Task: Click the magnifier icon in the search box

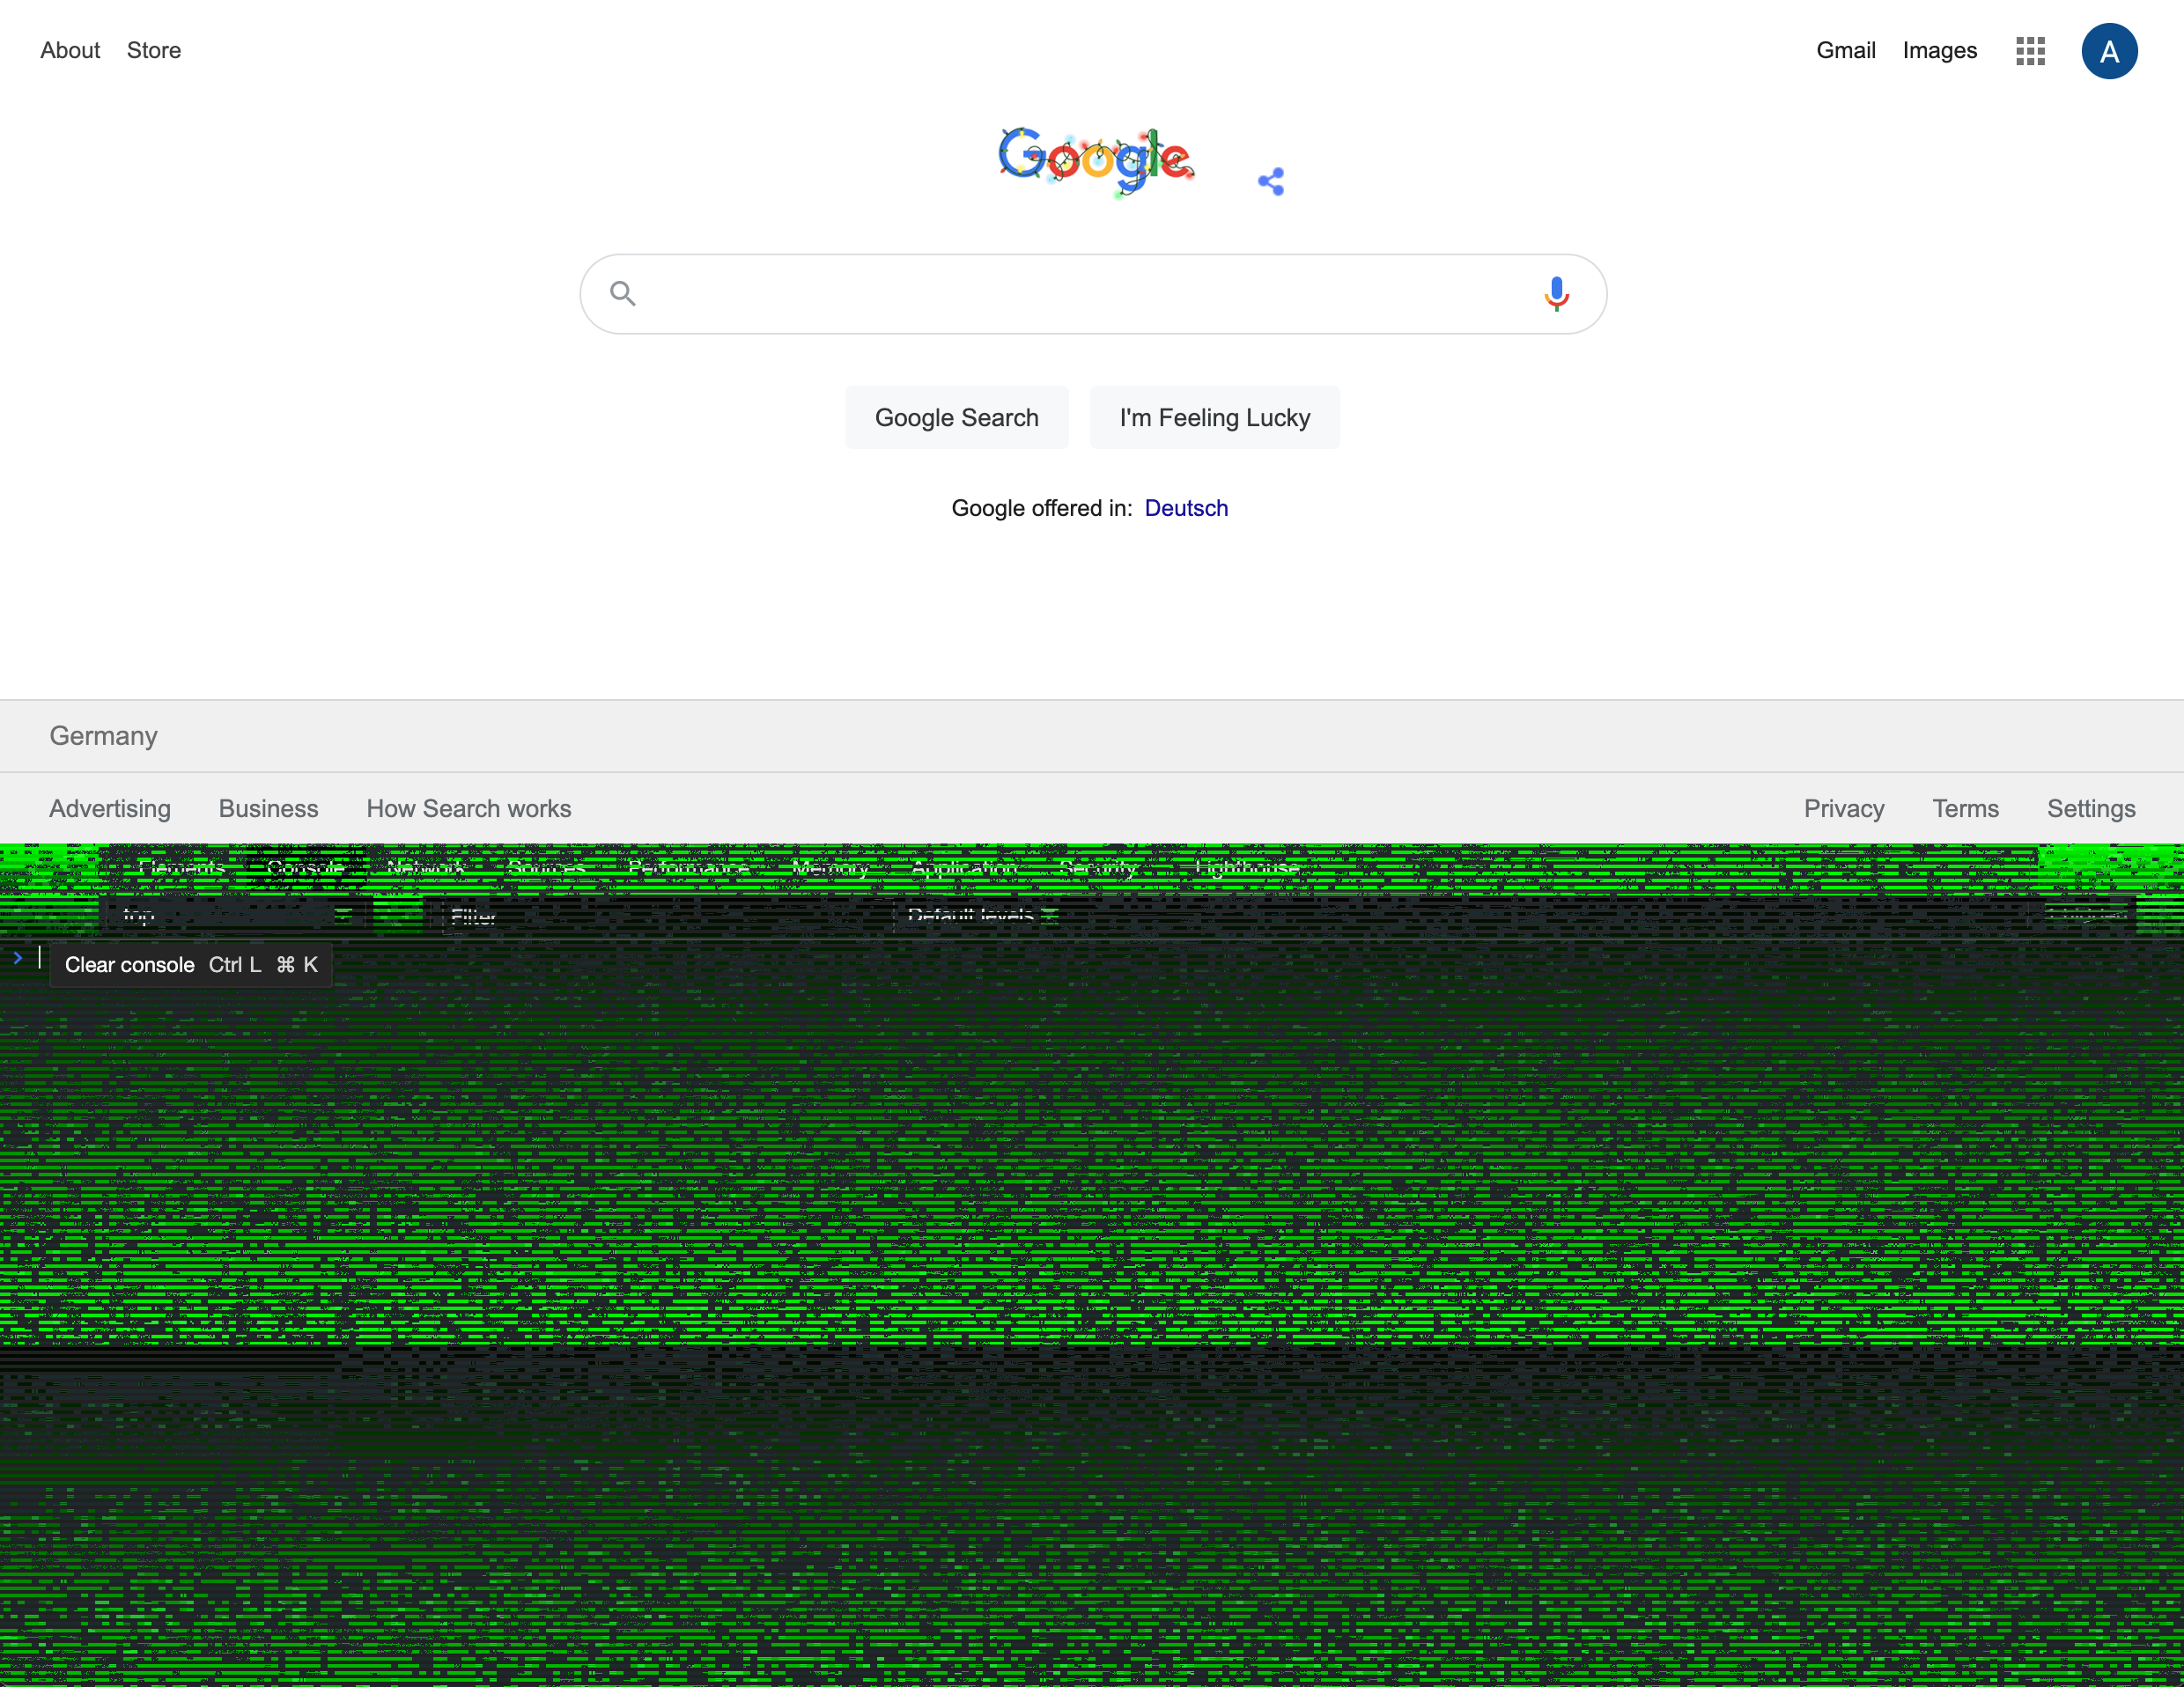Action: tap(623, 294)
